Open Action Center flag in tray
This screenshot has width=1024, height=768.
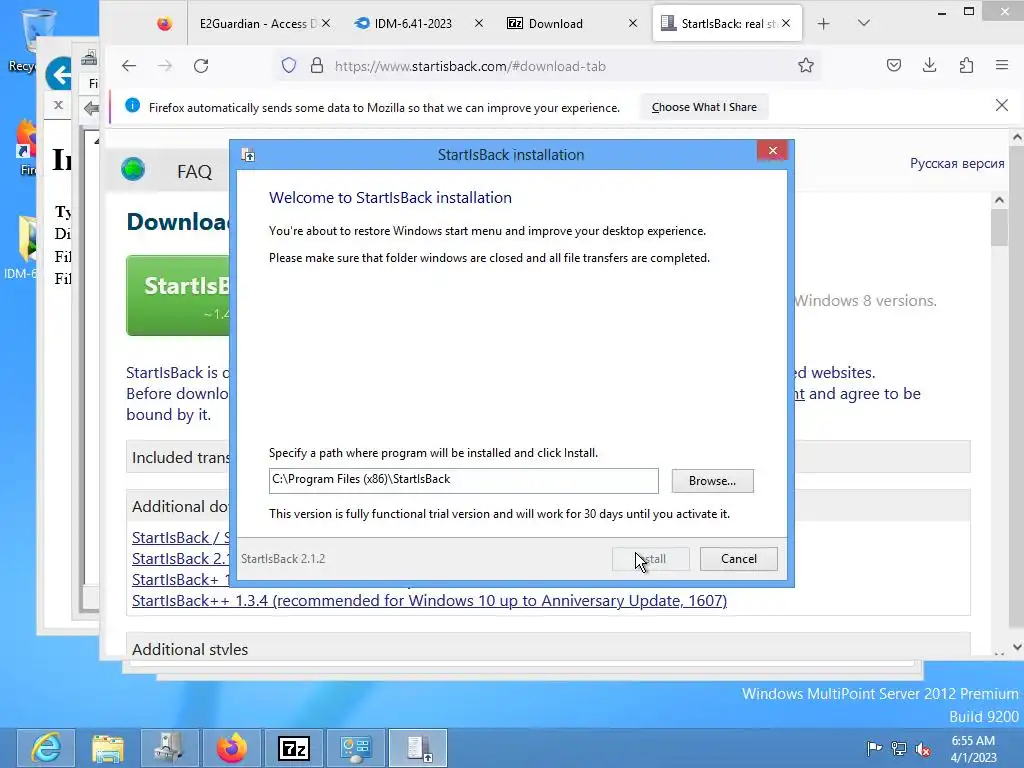tap(874, 748)
